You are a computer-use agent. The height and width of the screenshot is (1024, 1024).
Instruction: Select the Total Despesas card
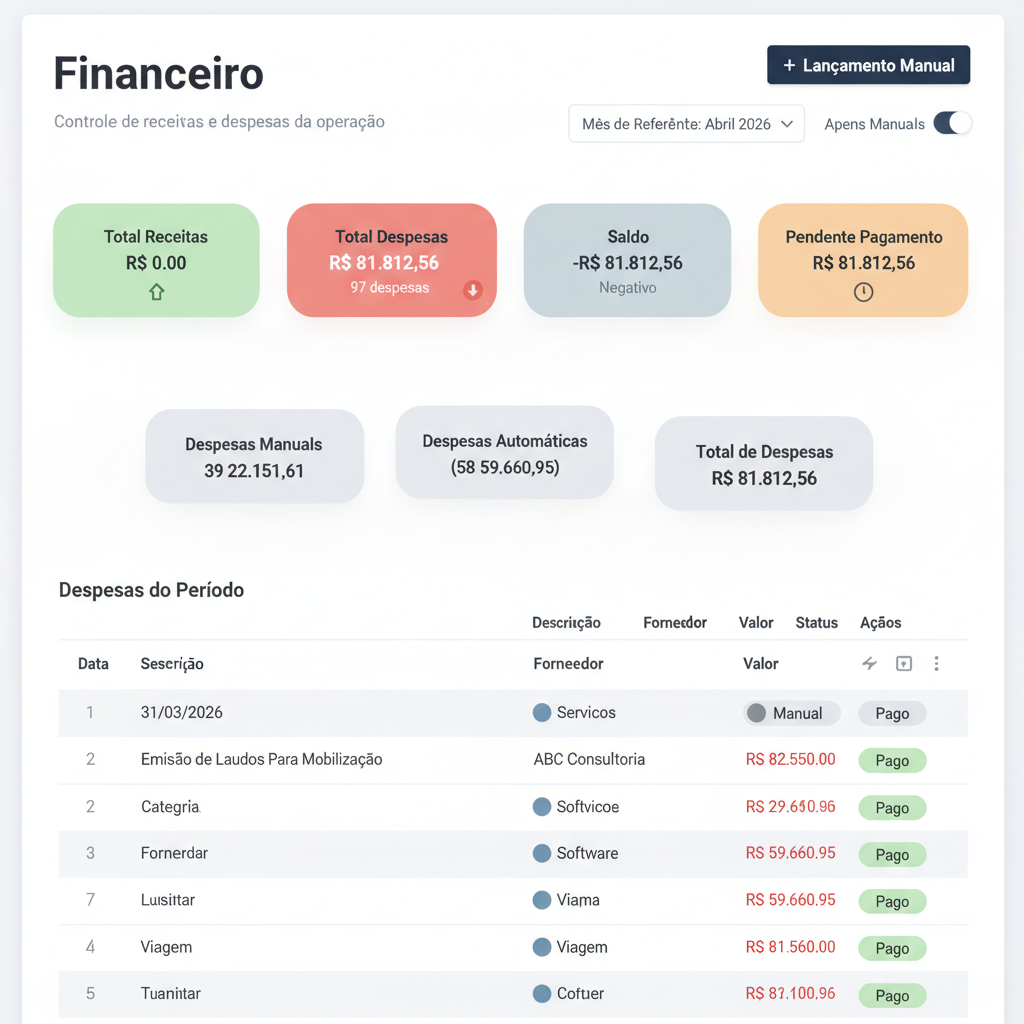pyautogui.click(x=392, y=260)
